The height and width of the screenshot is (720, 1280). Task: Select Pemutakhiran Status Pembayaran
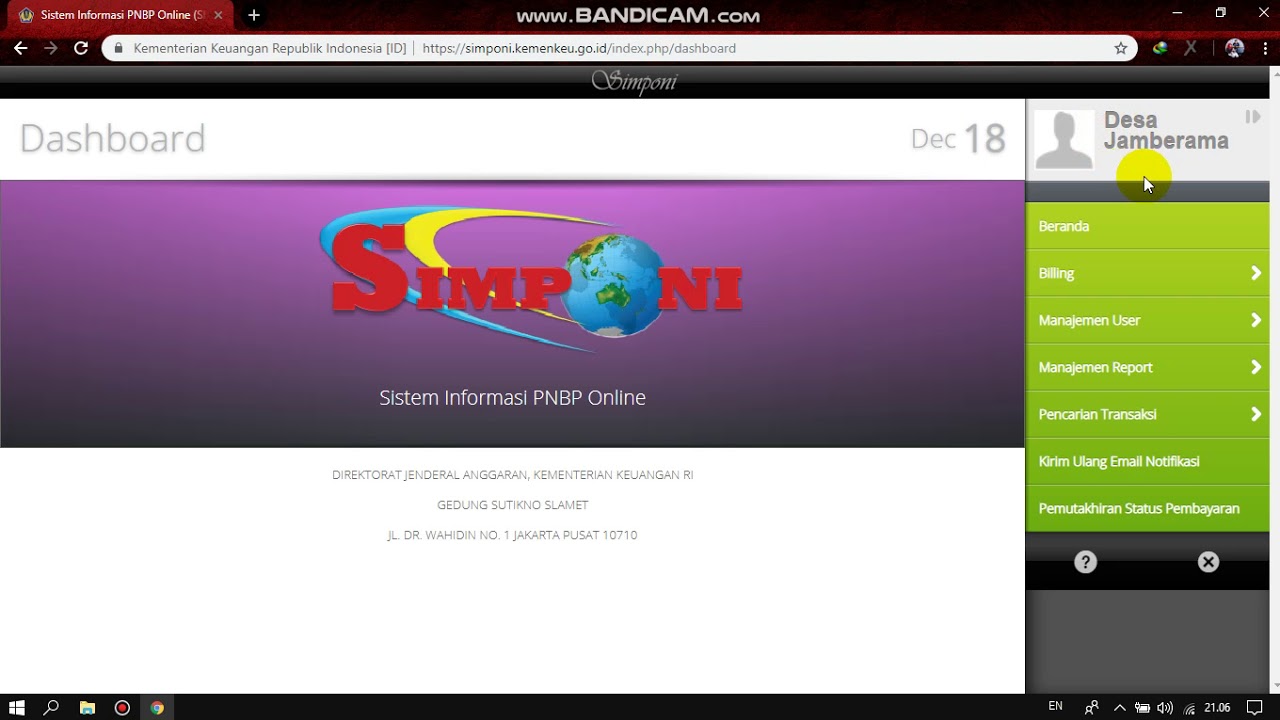coord(1148,508)
